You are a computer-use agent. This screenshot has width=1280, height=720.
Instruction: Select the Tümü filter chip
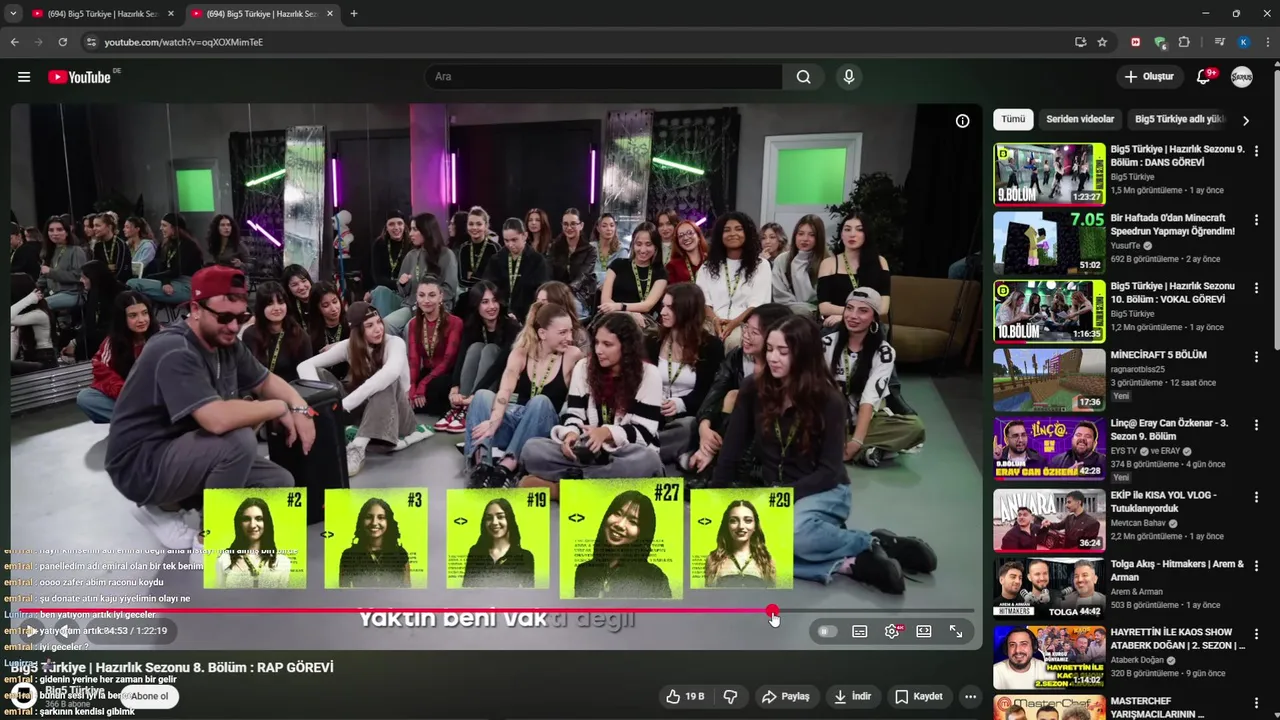(1013, 119)
